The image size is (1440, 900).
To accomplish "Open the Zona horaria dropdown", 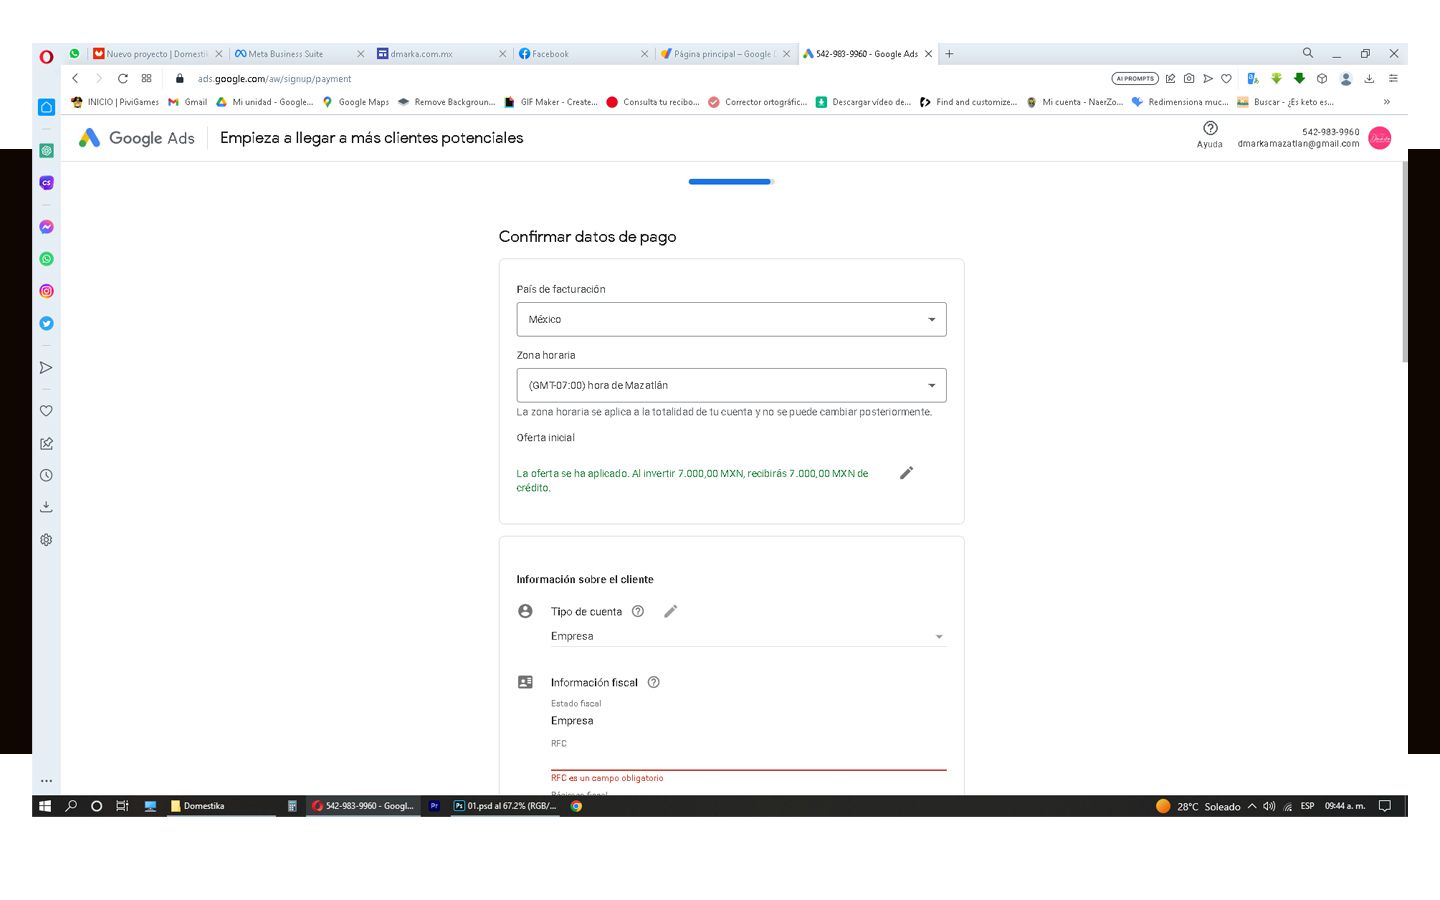I will 731,386.
